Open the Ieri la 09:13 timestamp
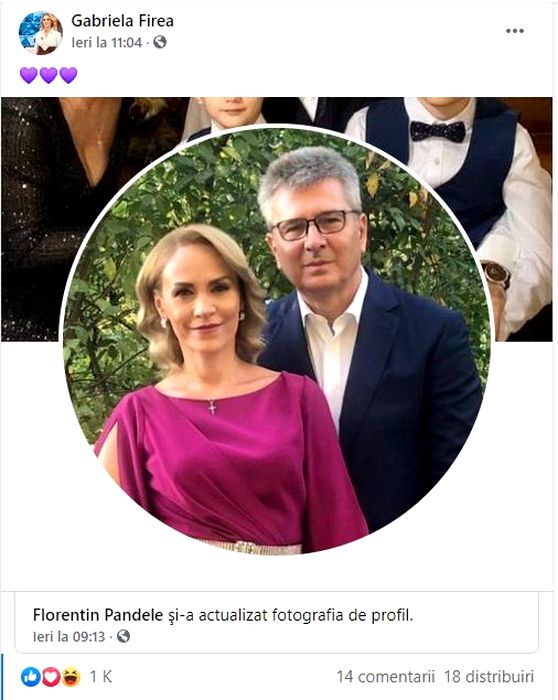 click(x=69, y=636)
